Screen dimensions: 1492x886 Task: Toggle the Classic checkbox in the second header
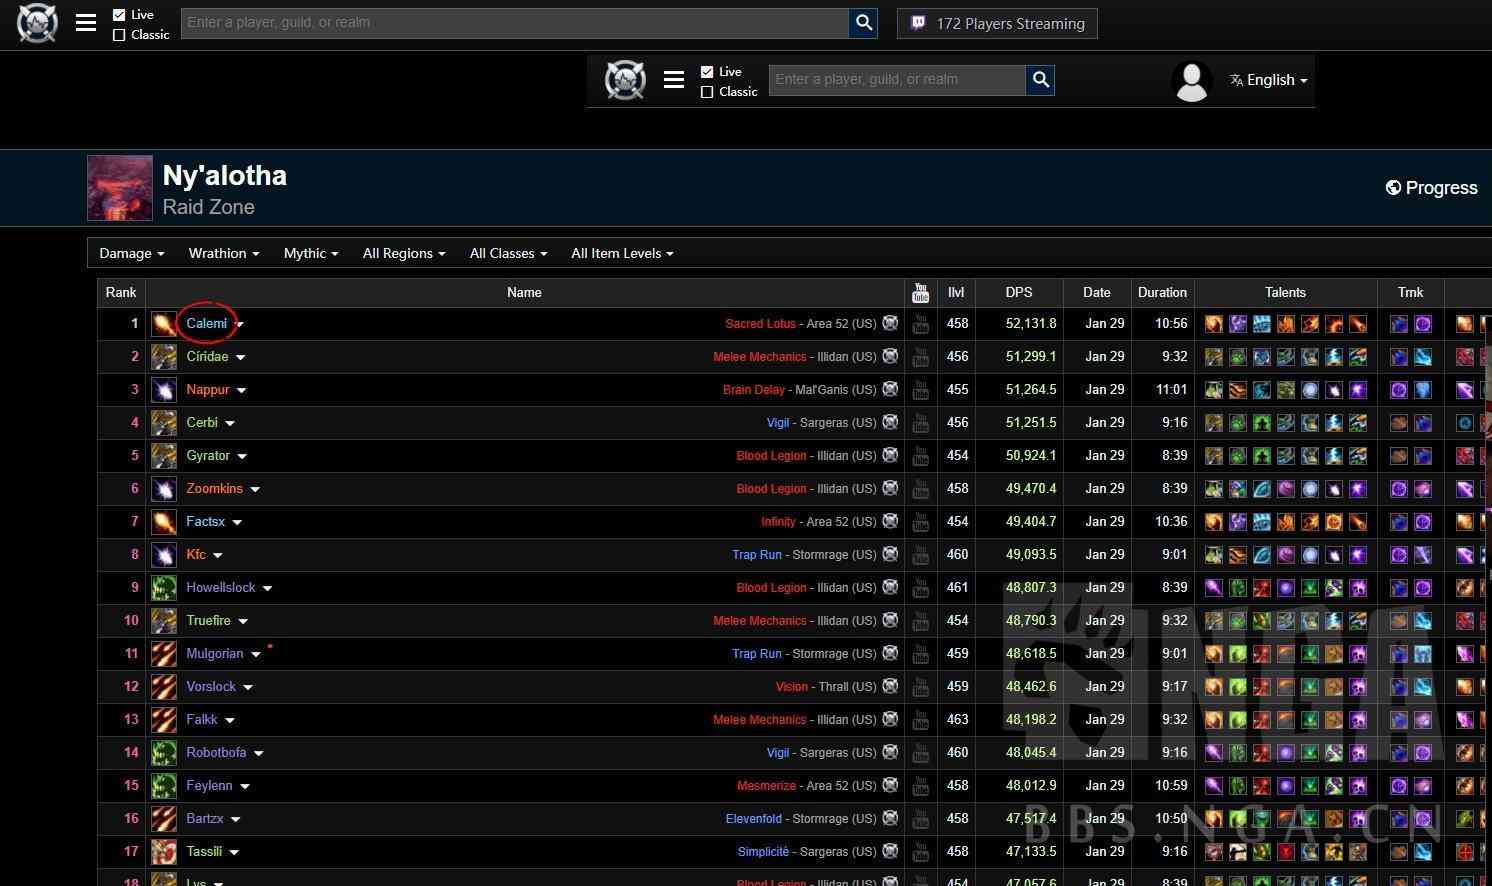[707, 92]
